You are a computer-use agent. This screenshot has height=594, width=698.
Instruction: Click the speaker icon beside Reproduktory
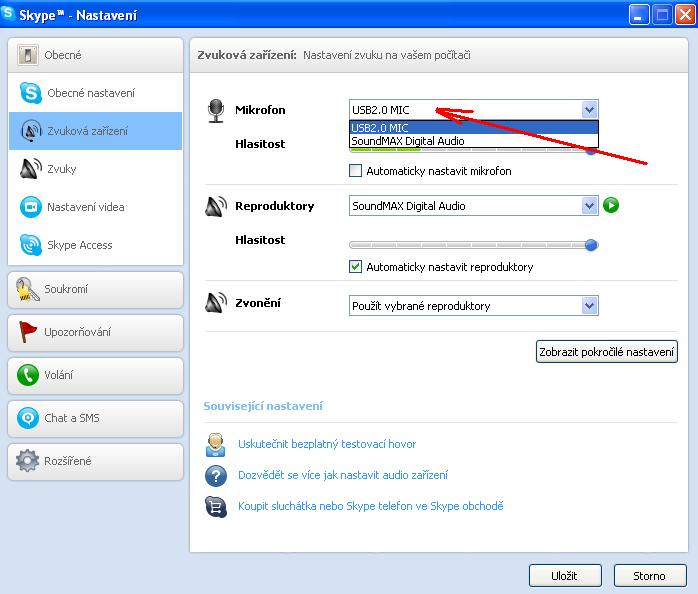tap(216, 206)
